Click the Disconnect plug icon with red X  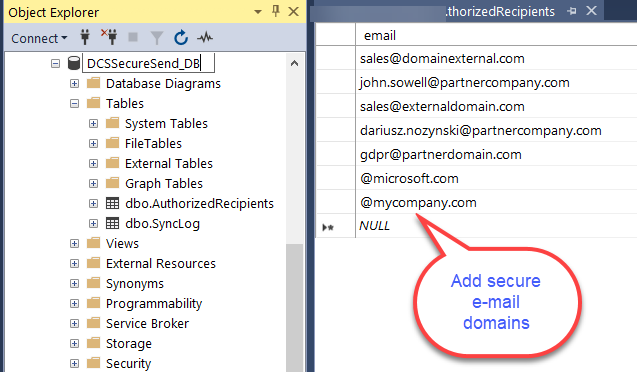[x=109, y=37]
